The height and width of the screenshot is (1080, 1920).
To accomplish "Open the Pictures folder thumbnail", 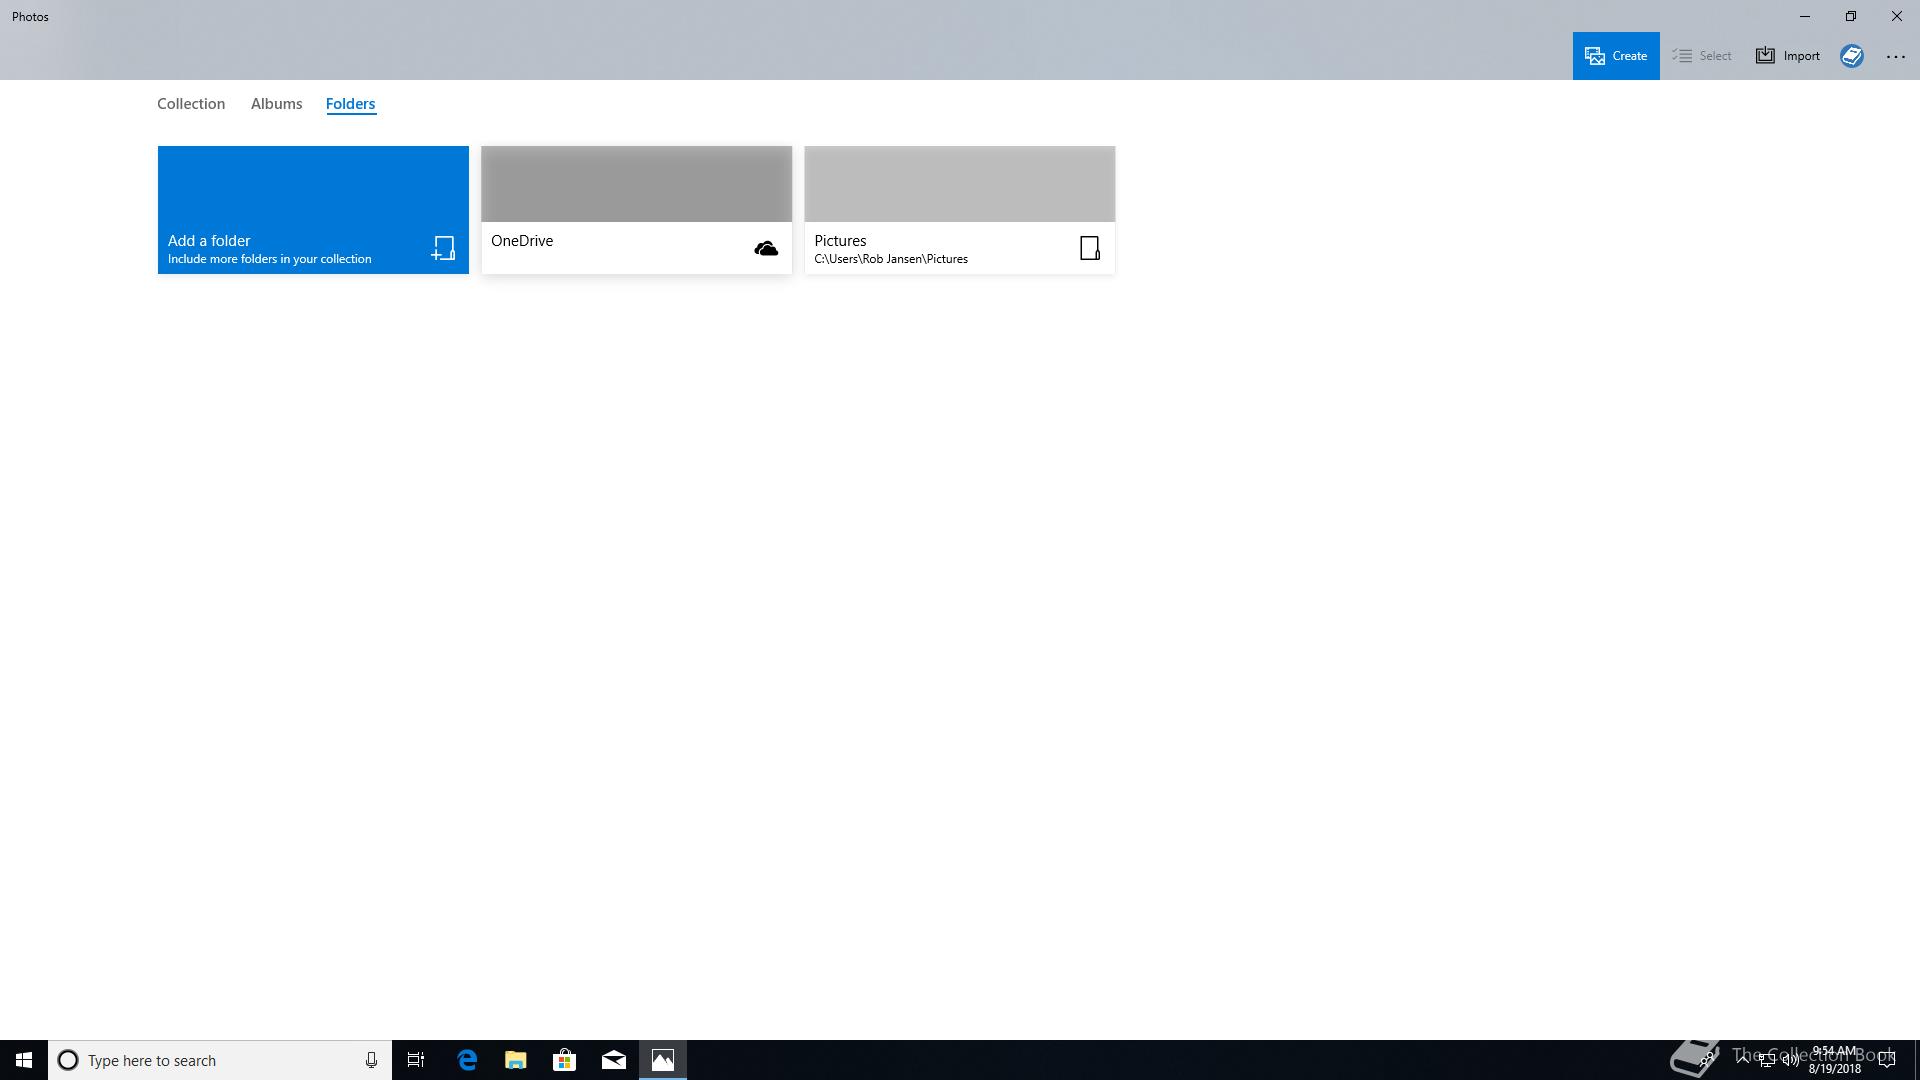I will click(959, 184).
